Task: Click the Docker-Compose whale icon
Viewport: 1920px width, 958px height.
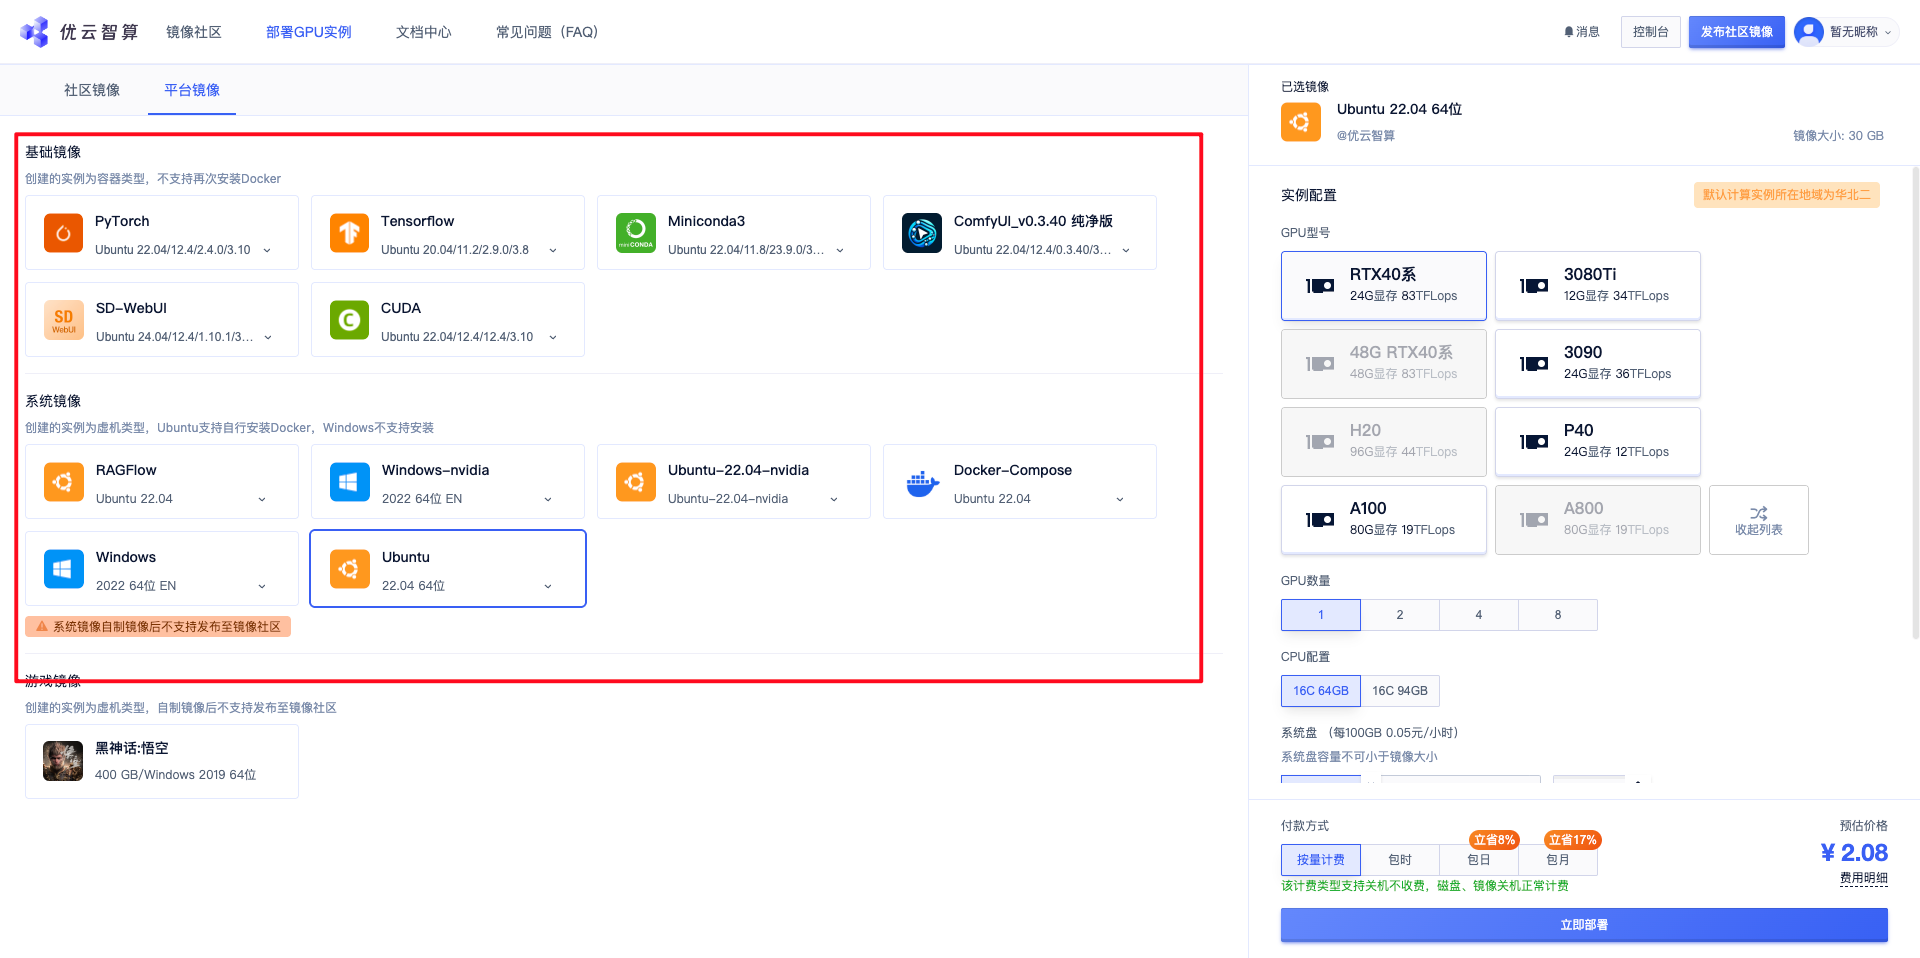Action: (x=921, y=483)
